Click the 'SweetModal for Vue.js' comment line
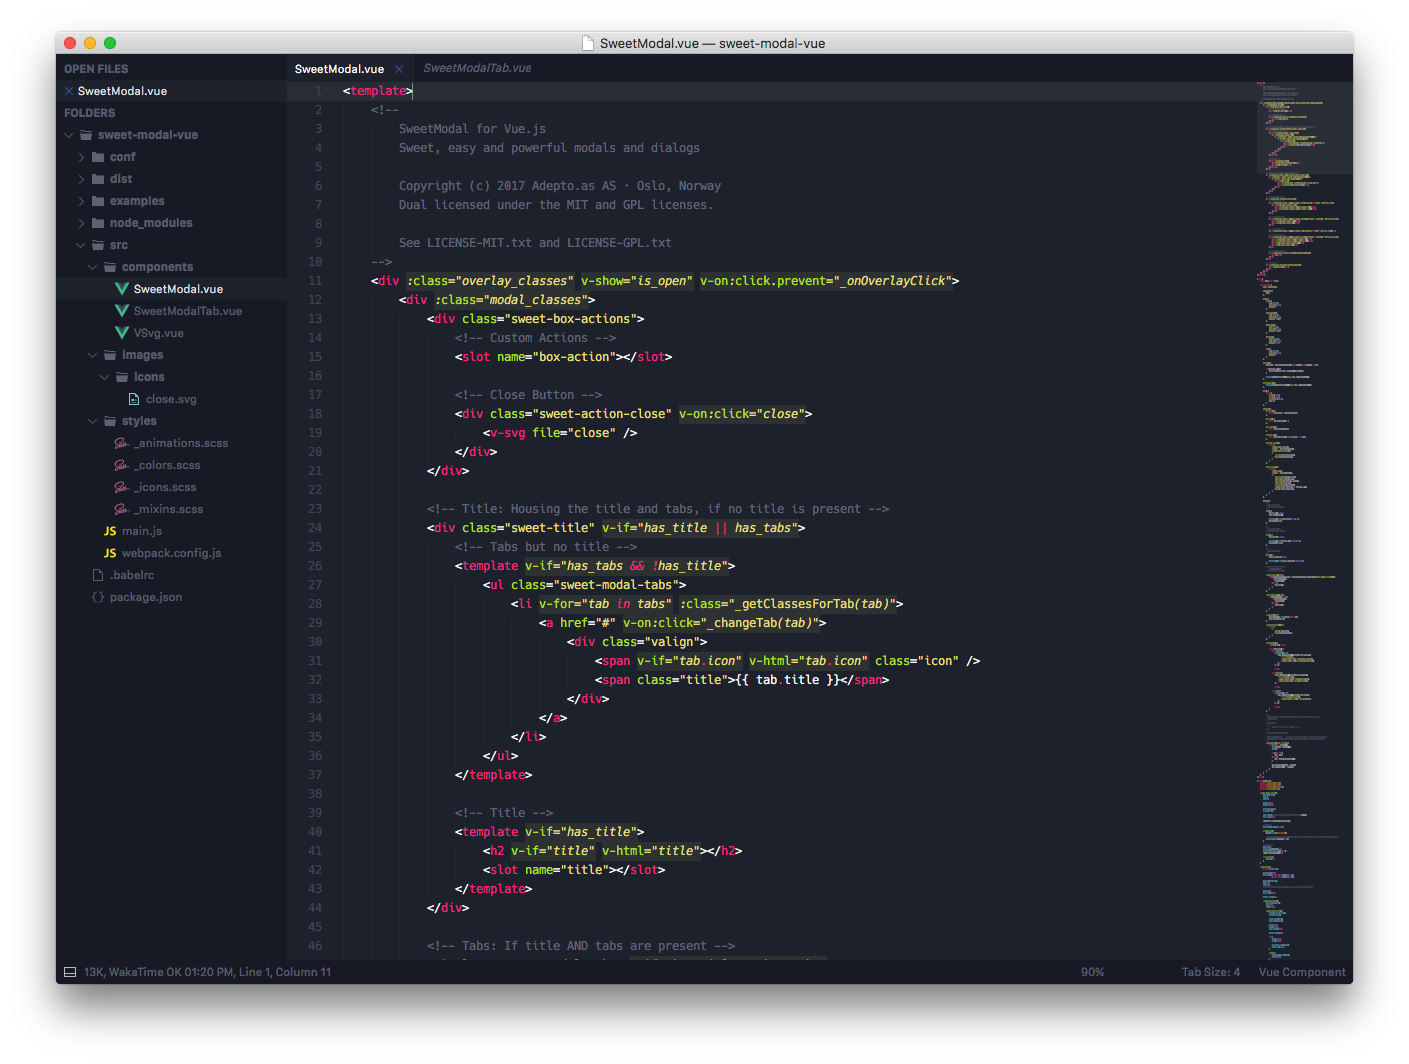This screenshot has width=1409, height=1064. pyautogui.click(x=472, y=129)
